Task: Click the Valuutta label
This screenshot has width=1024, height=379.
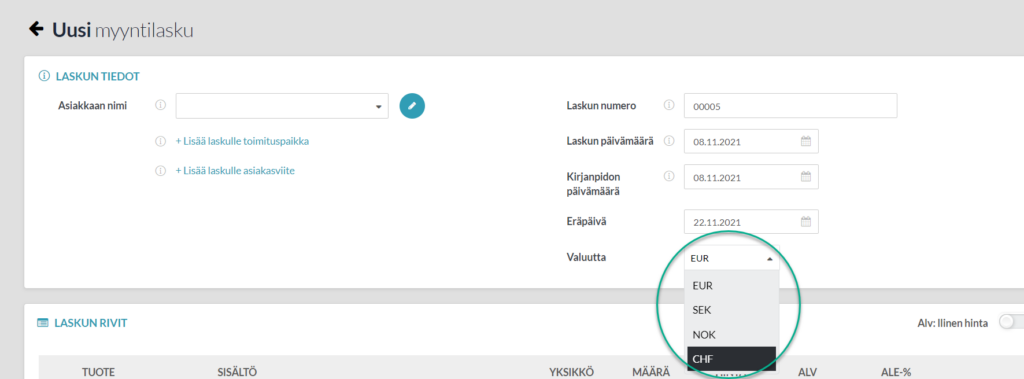Action: [x=586, y=257]
